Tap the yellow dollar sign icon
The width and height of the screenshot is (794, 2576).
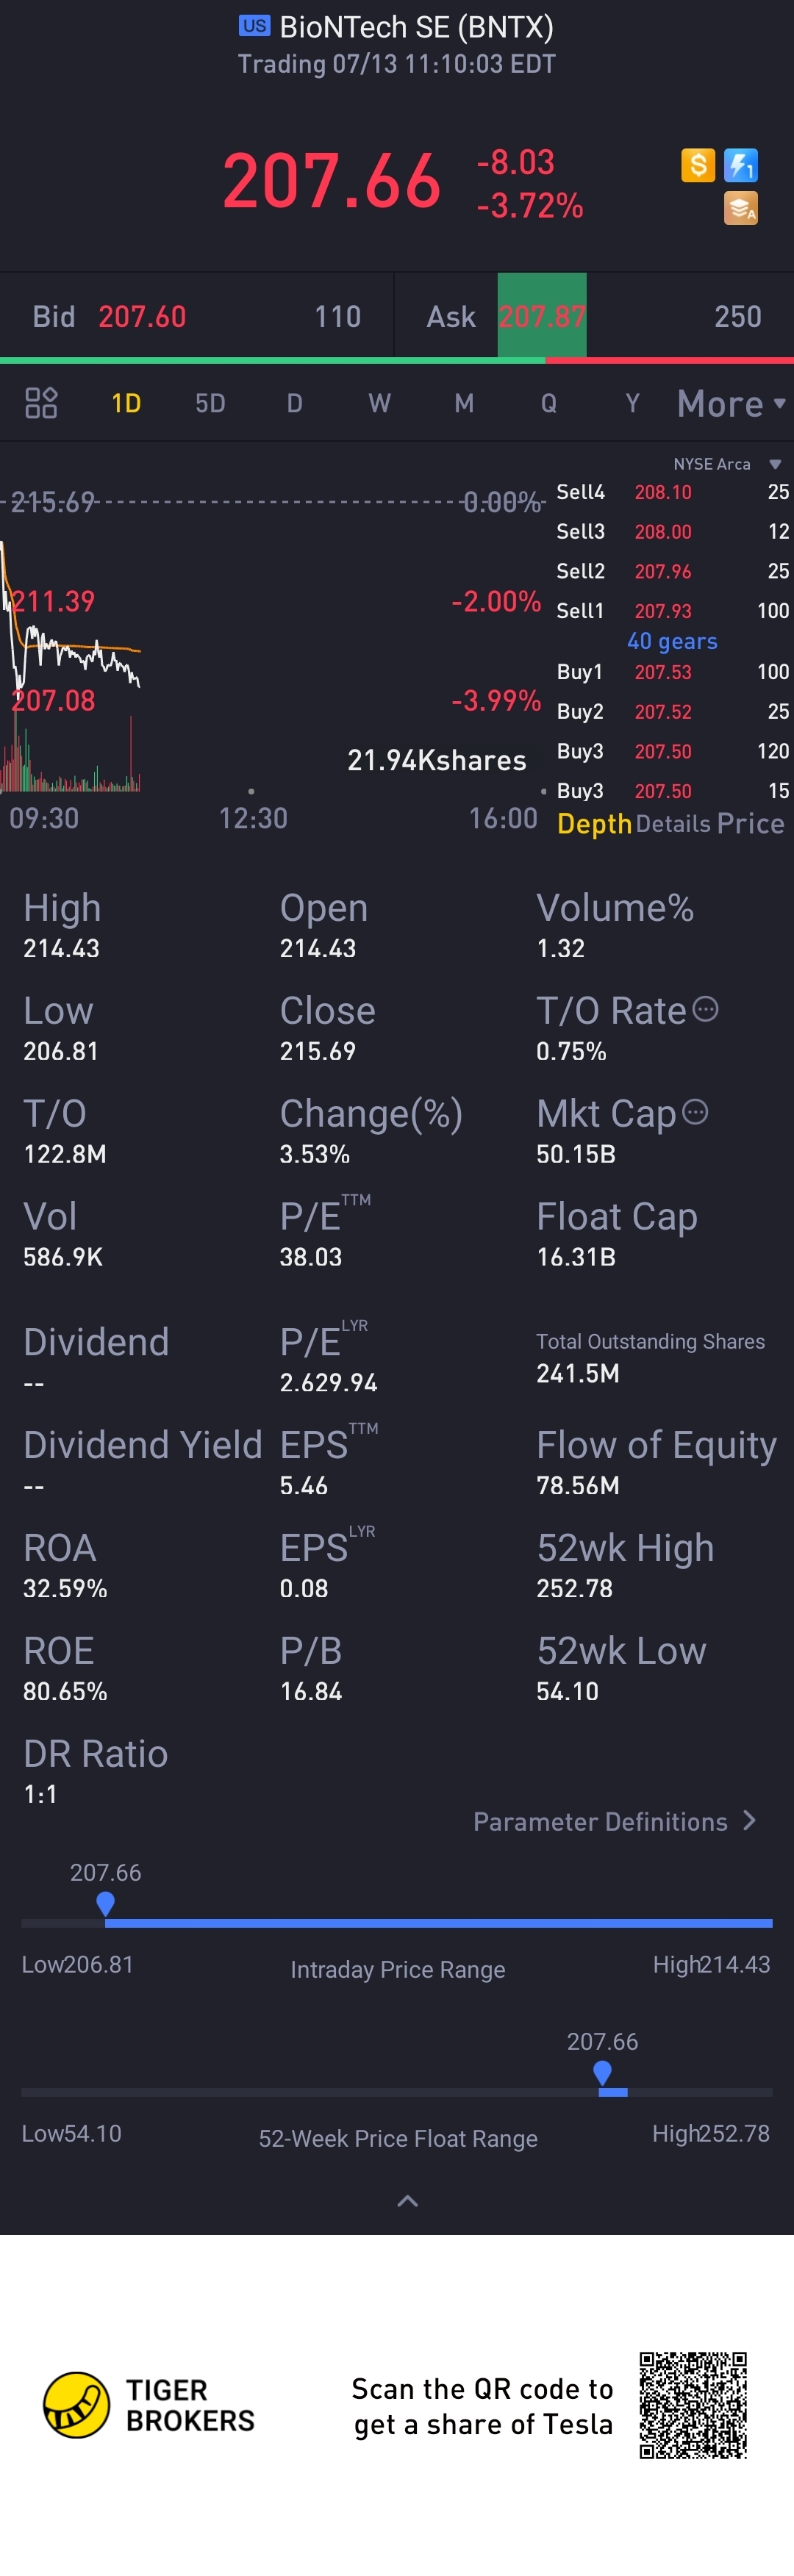(697, 165)
